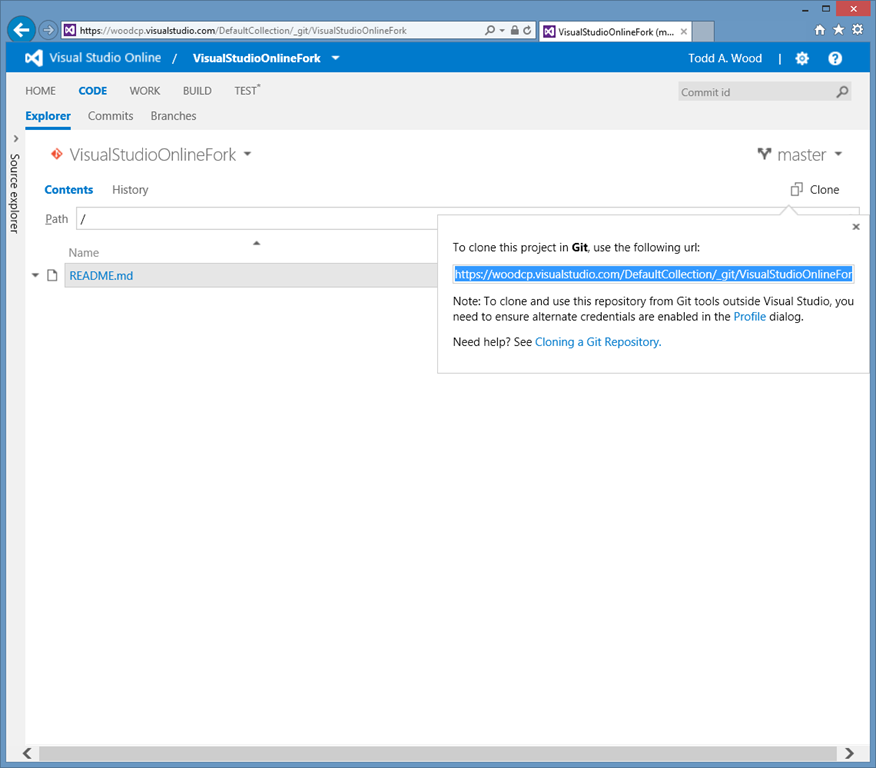876x768 pixels.
Task: Open the master branch dropdown arrow
Action: tap(838, 154)
